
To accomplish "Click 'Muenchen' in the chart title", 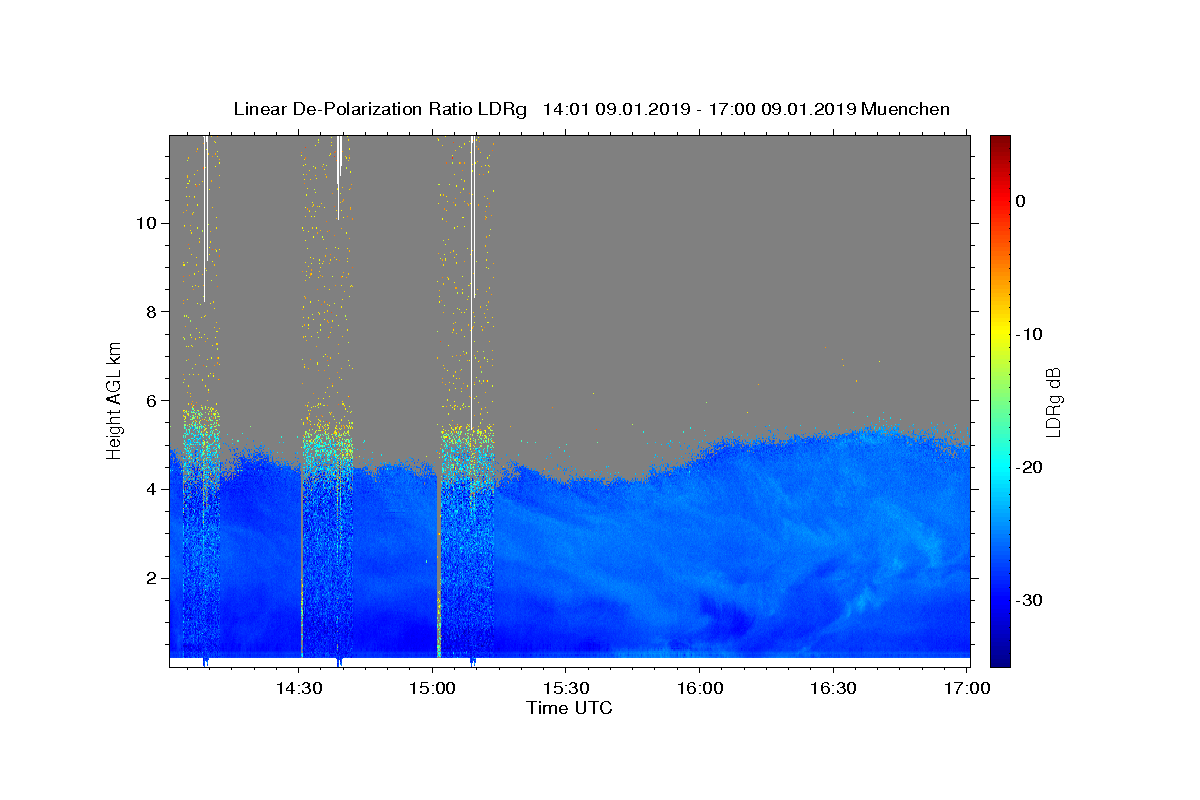I will tap(905, 109).
